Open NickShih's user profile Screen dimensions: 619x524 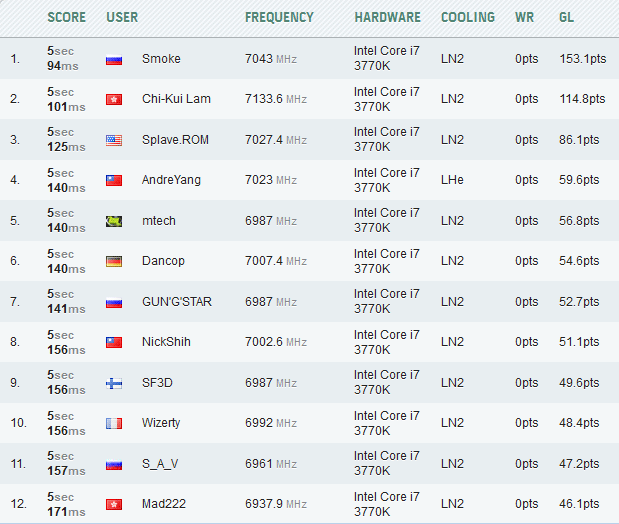[166, 342]
